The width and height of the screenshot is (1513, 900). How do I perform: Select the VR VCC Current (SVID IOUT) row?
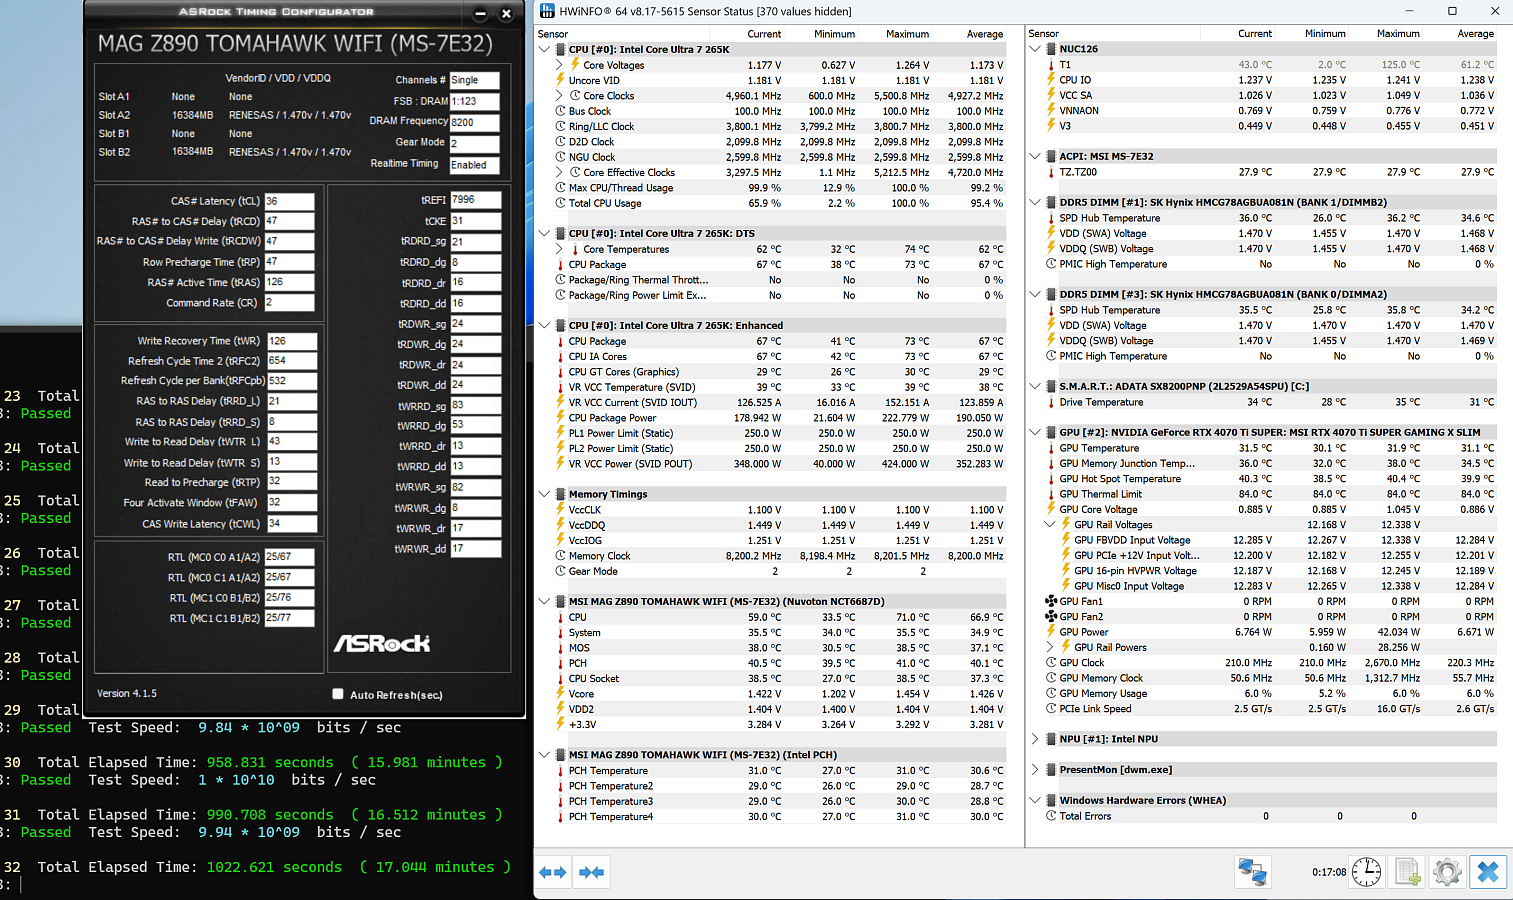[x=780, y=403]
